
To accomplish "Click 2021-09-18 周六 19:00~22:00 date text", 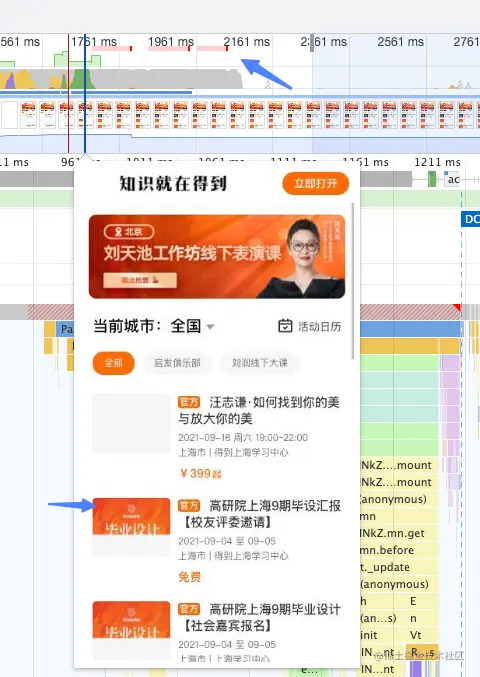I will (243, 437).
